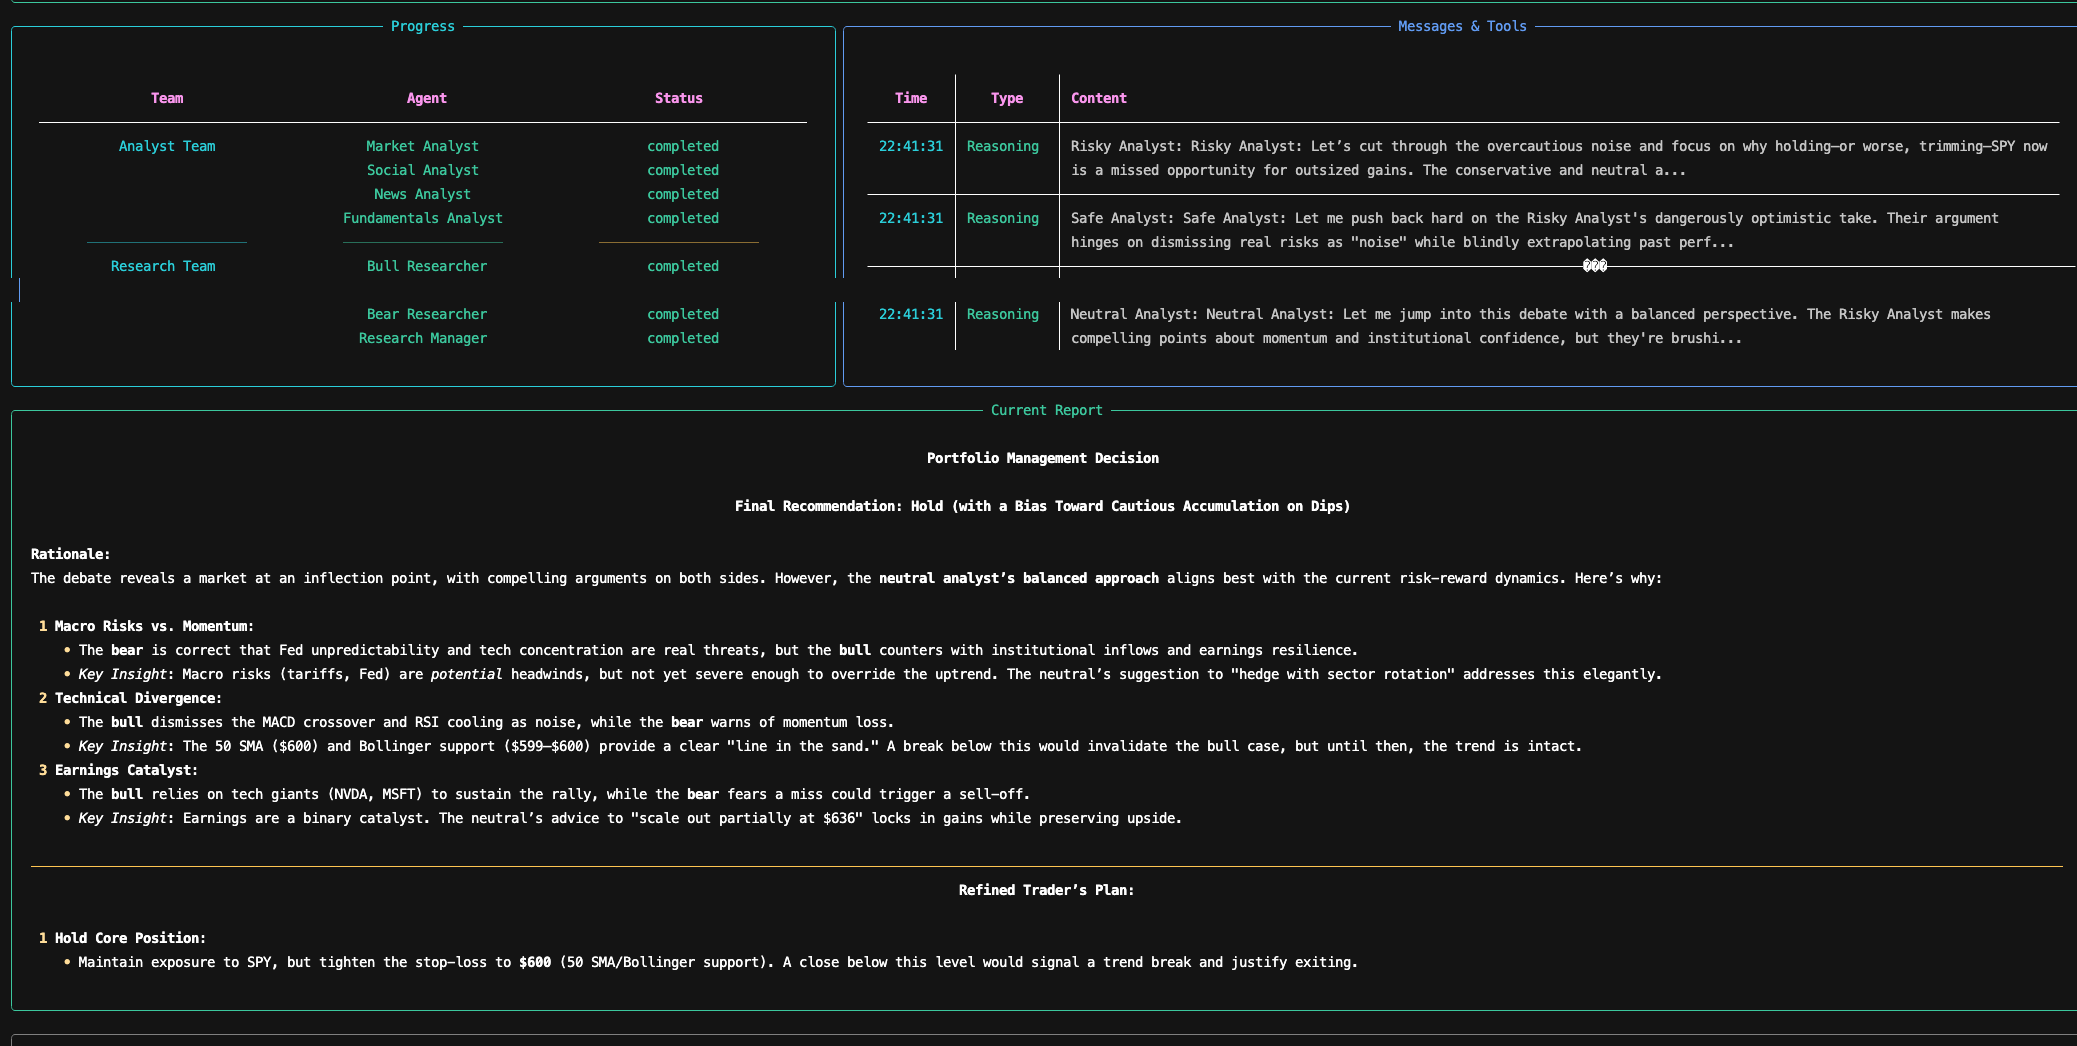
Task: Click the Current Report panel title
Action: [x=1046, y=410]
